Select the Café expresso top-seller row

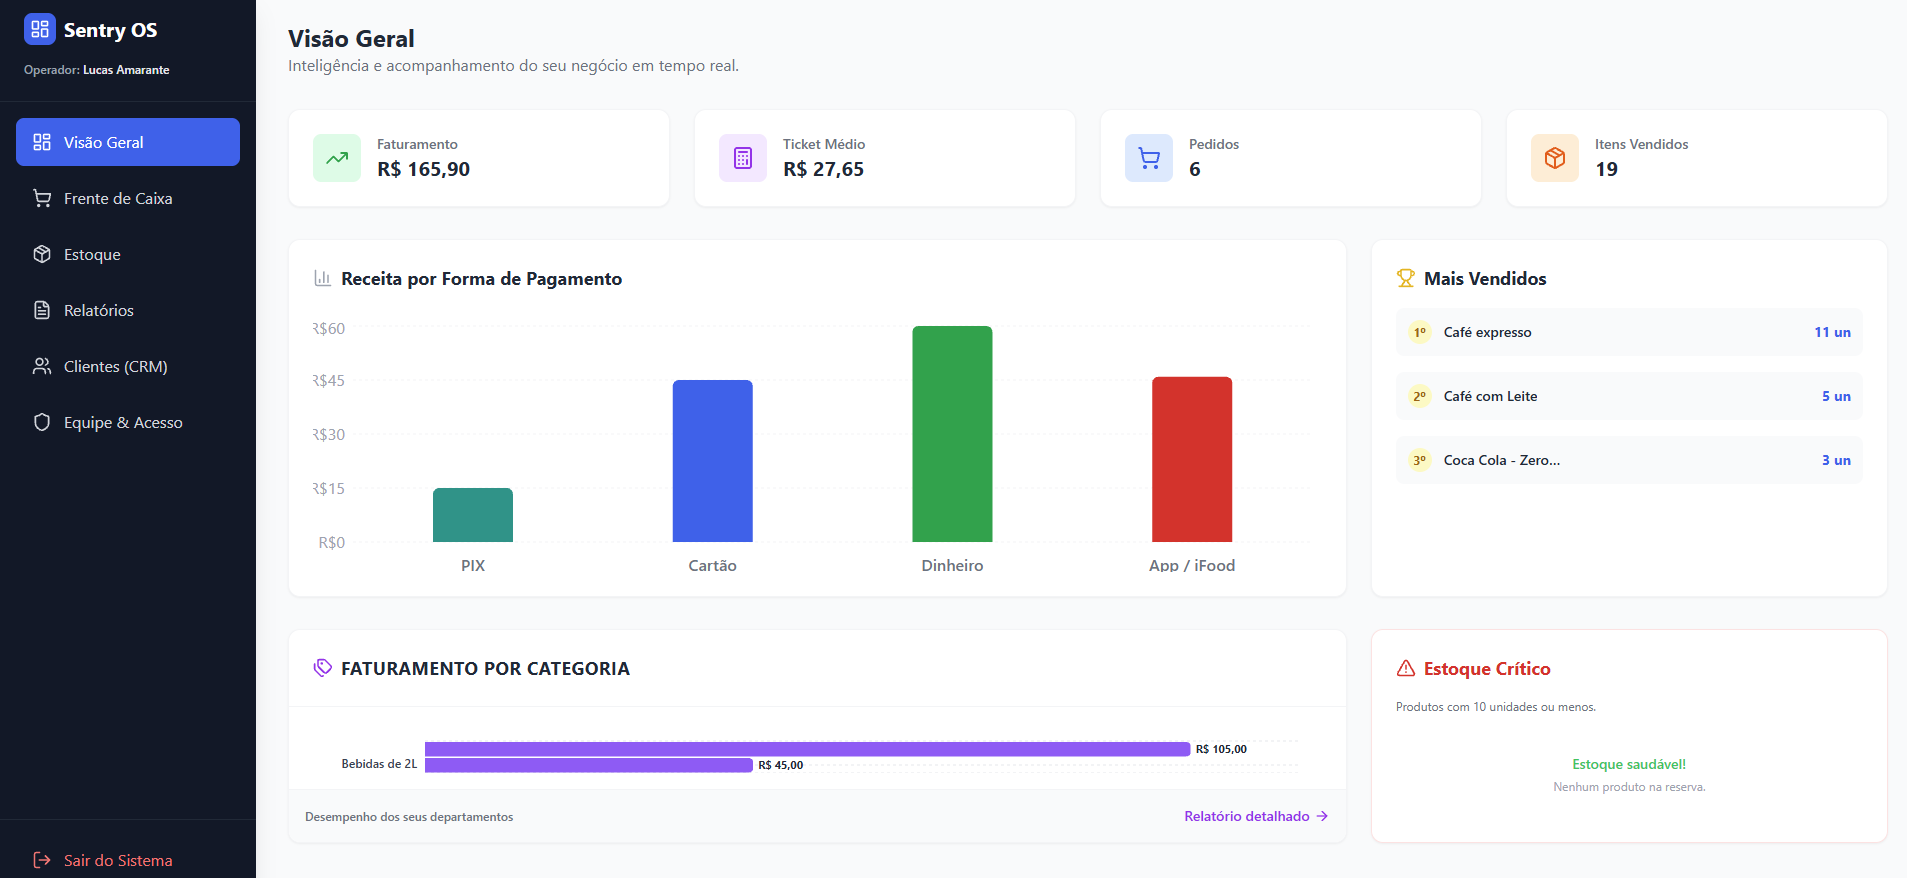[1629, 332]
